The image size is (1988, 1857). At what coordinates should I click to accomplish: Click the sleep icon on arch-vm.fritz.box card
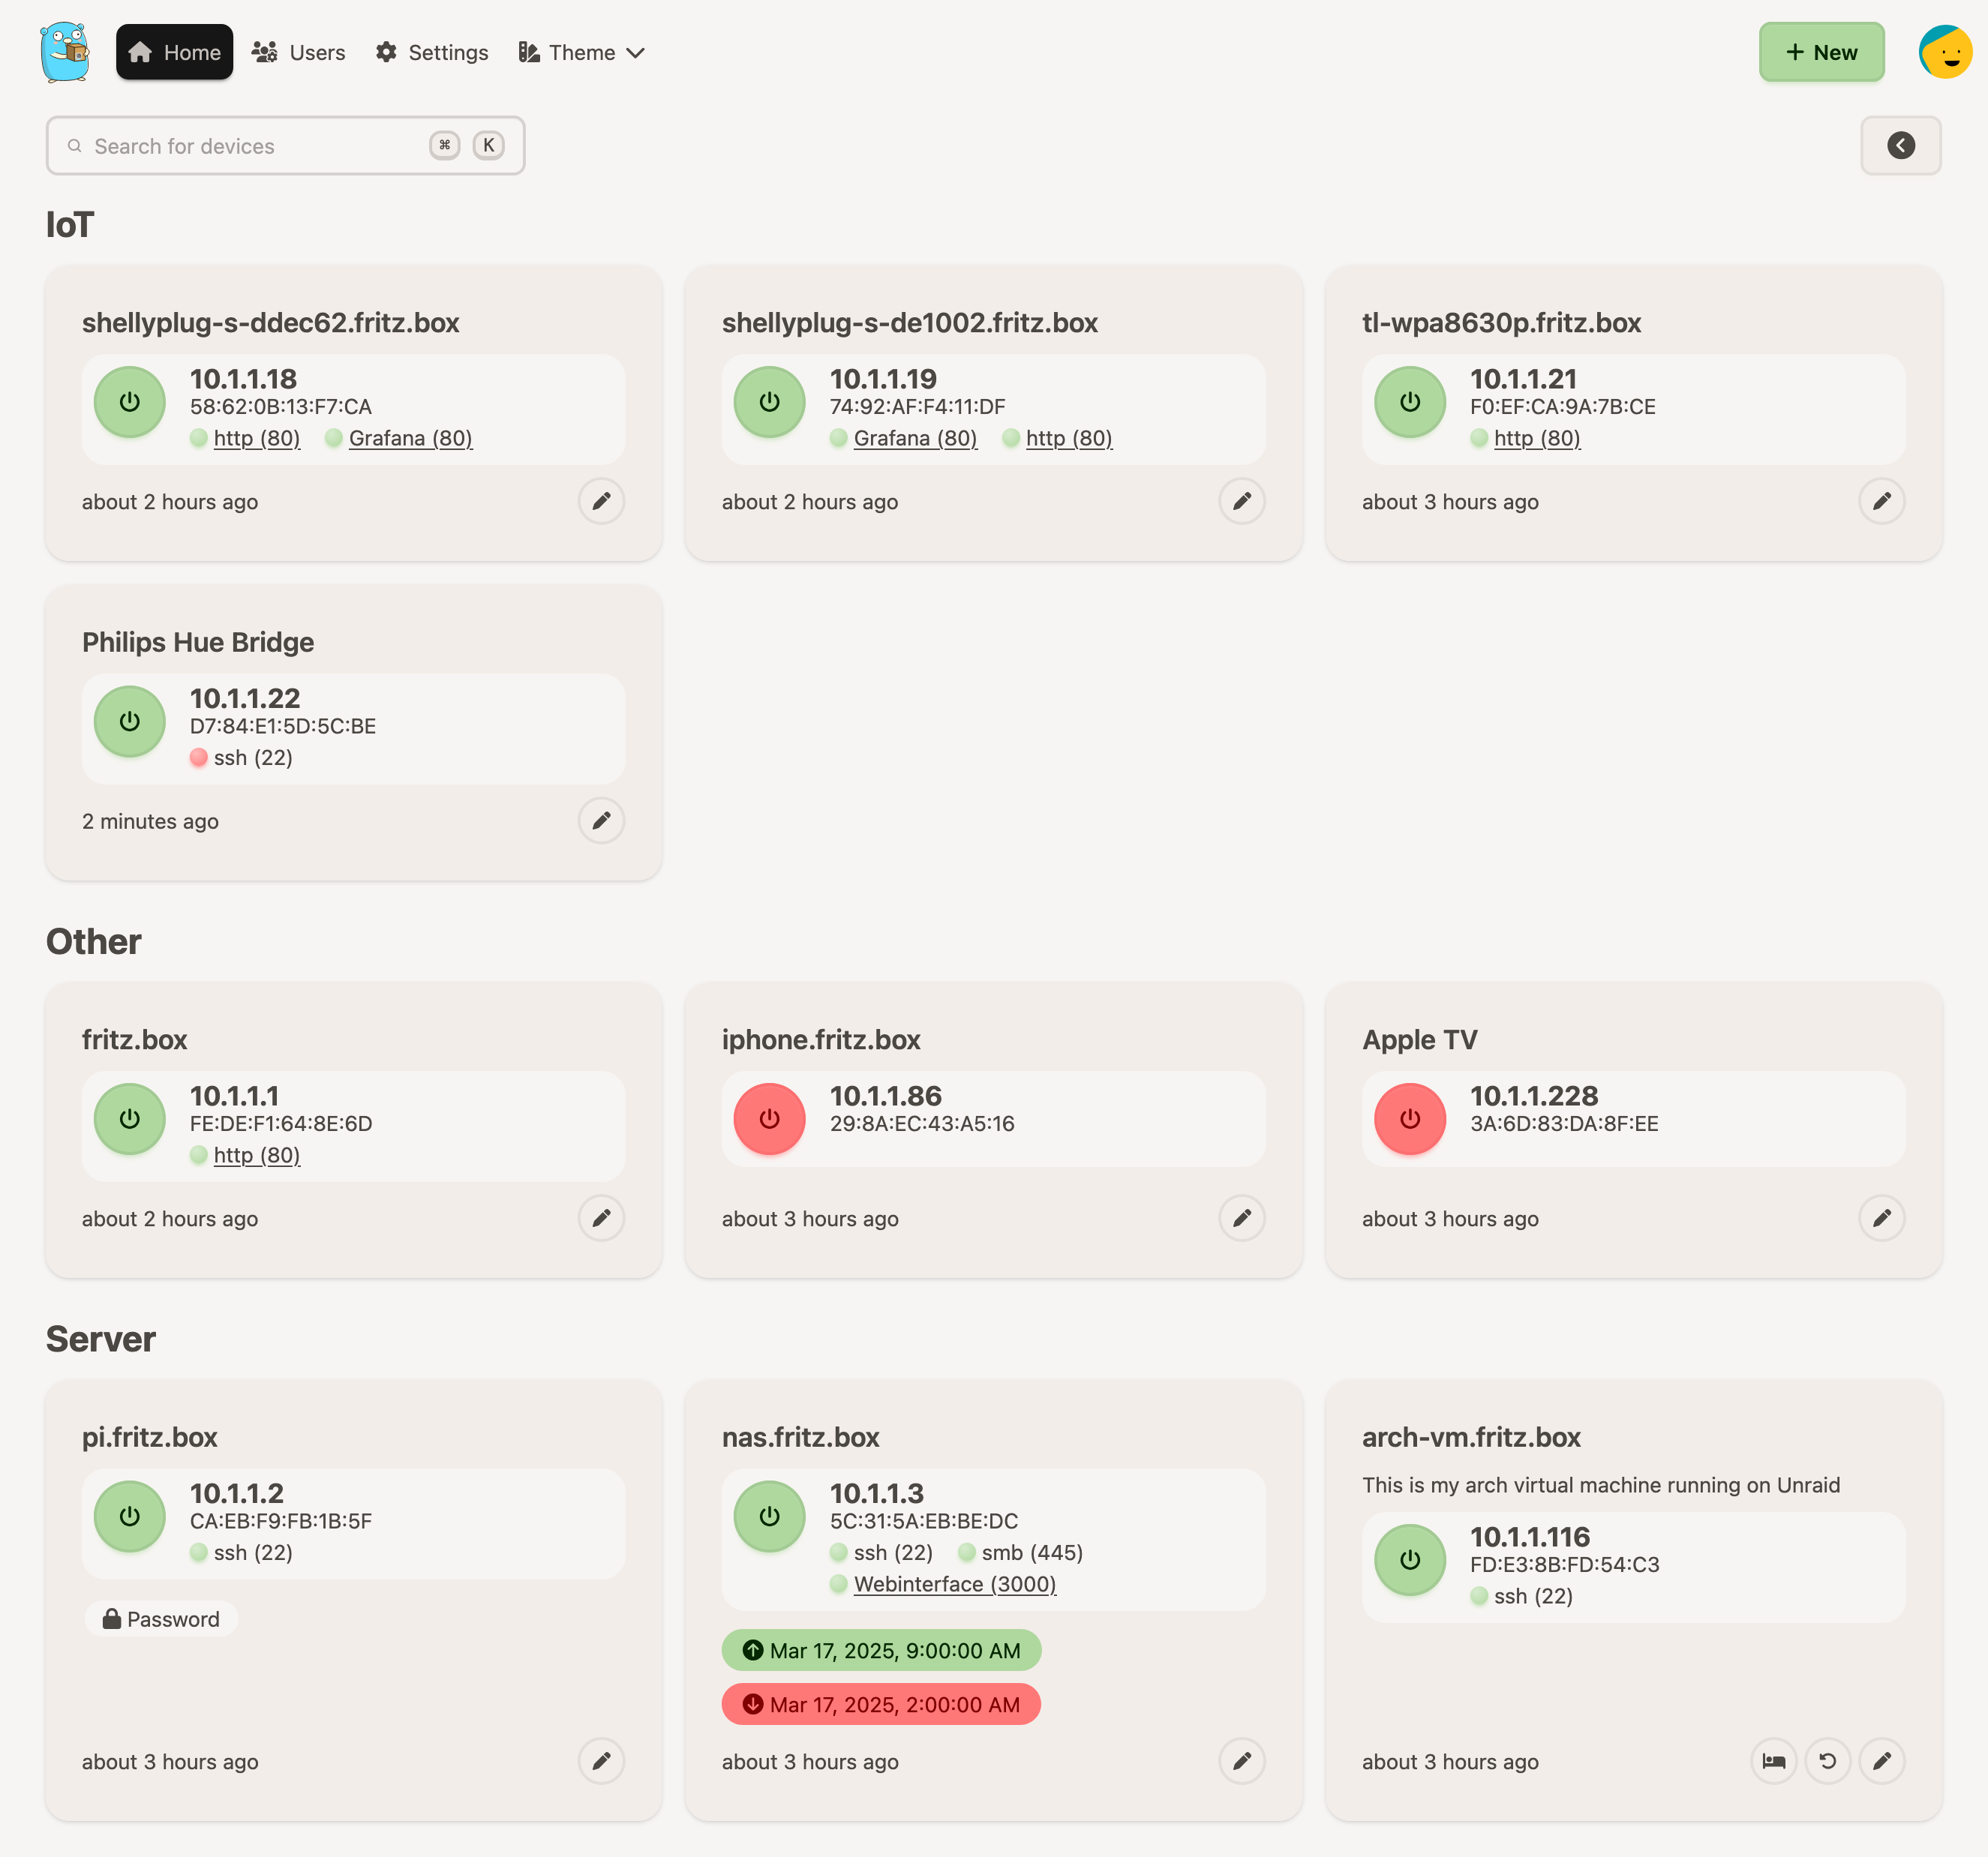[x=1773, y=1761]
